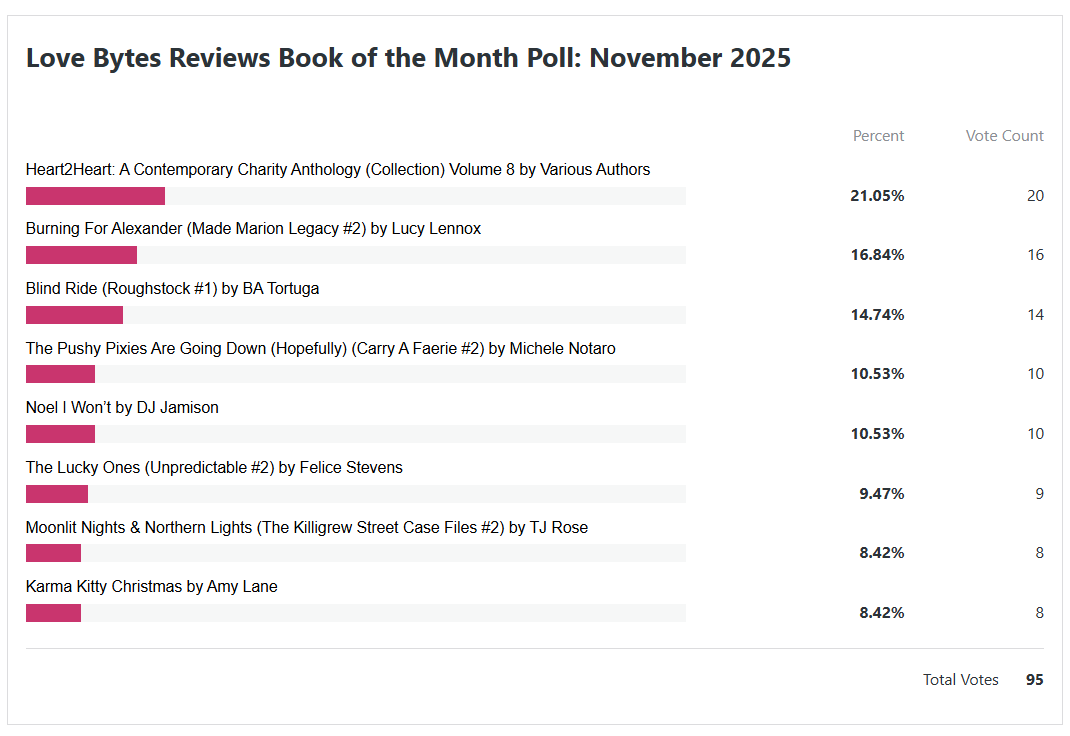Click the poll title heading
Viewport: 1070px width, 736px height.
[408, 58]
